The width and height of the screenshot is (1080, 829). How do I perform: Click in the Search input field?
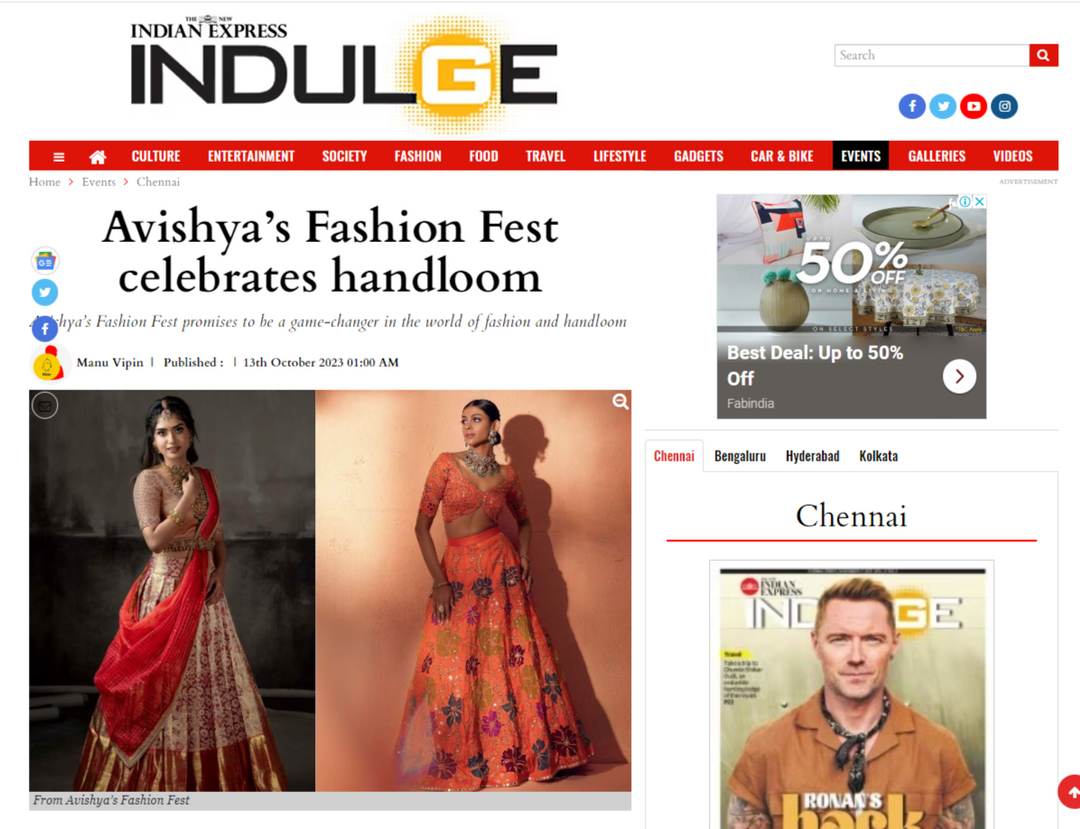(932, 55)
